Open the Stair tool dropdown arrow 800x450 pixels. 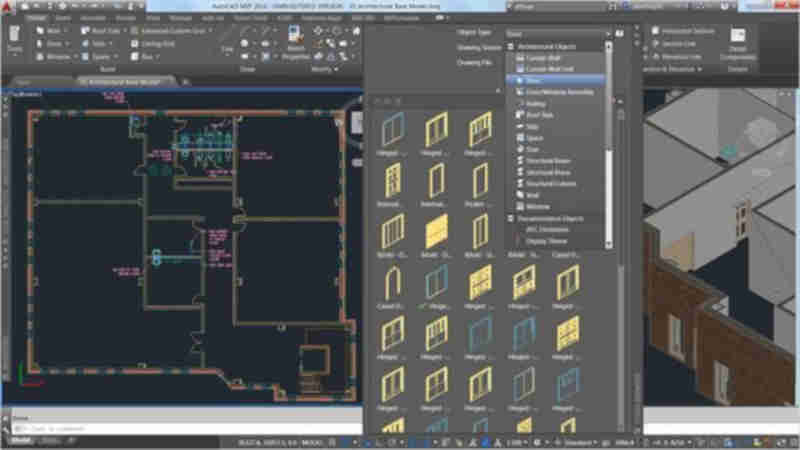[111, 44]
